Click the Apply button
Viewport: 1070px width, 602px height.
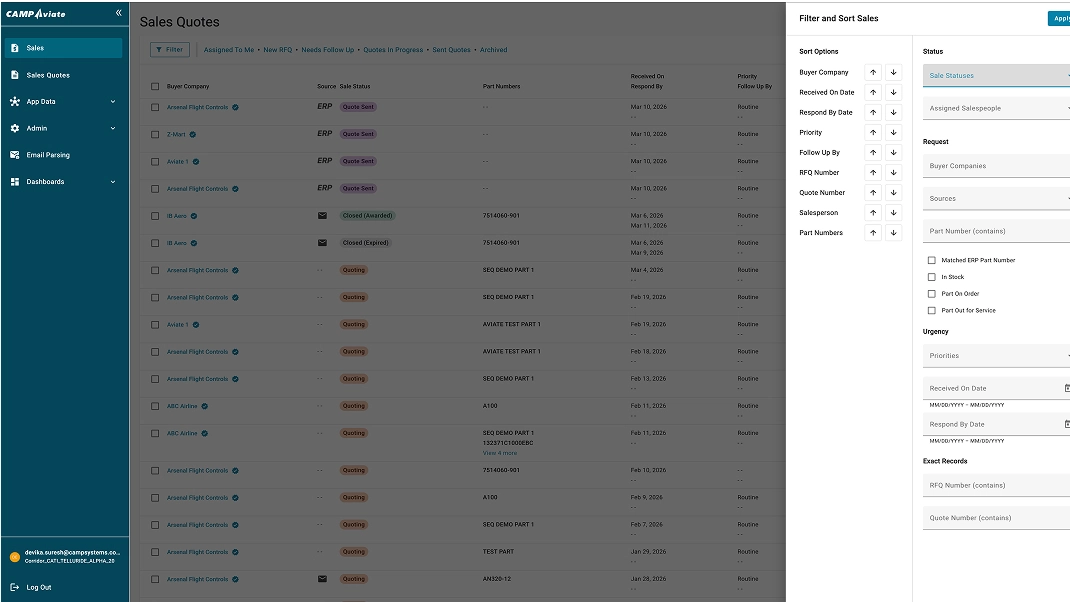point(1060,18)
